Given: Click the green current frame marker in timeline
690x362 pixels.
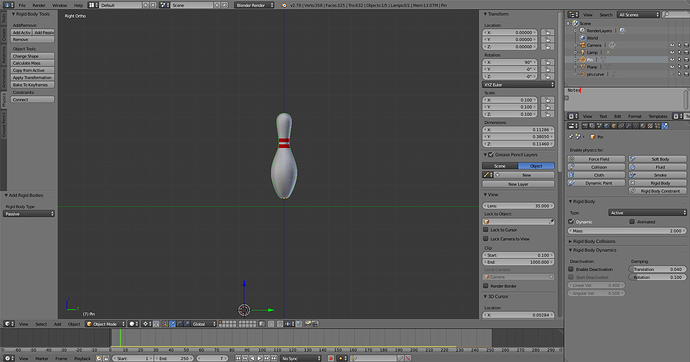Looking at the screenshot, I should 120,338.
